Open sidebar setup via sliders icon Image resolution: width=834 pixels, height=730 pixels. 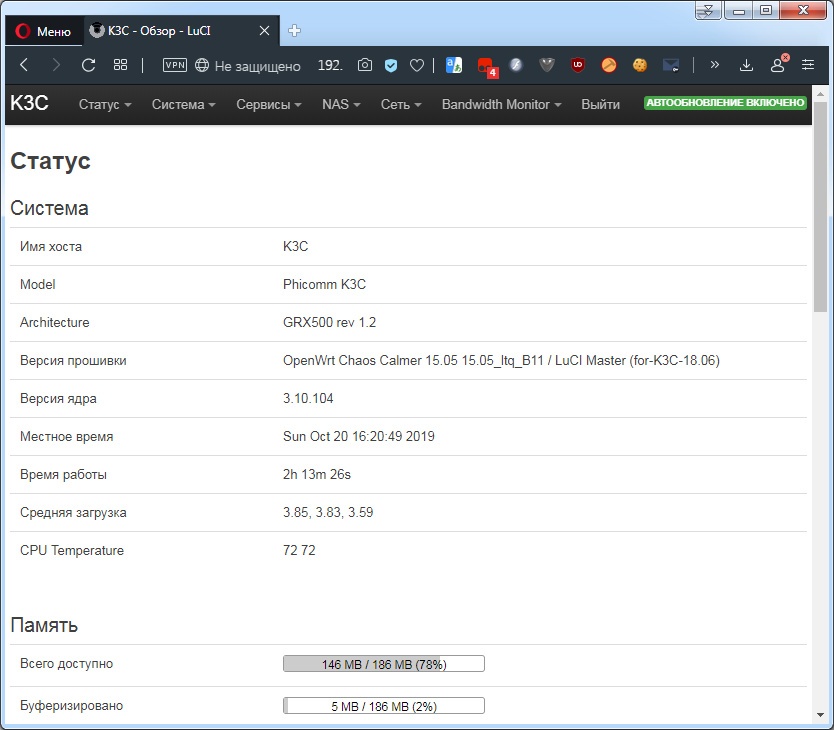[x=807, y=65]
